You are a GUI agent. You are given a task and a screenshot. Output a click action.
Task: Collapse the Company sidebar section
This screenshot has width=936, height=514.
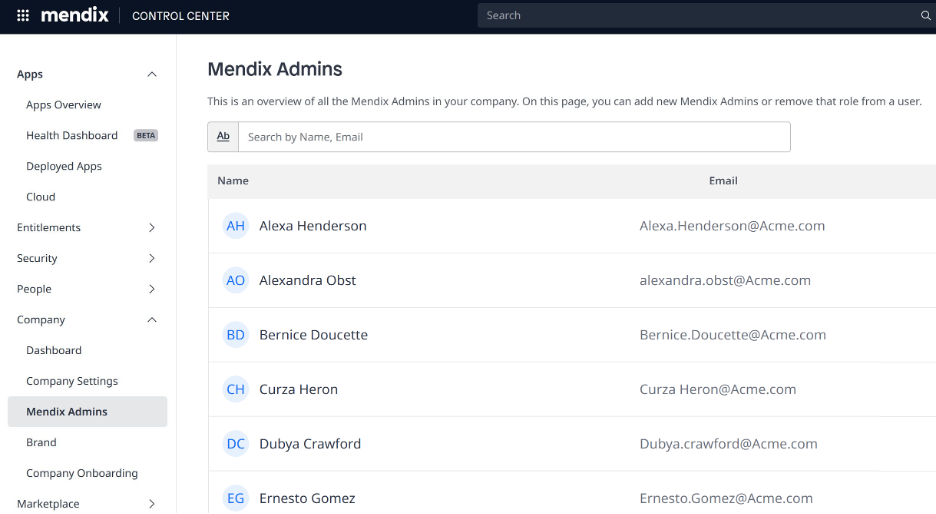(x=152, y=320)
